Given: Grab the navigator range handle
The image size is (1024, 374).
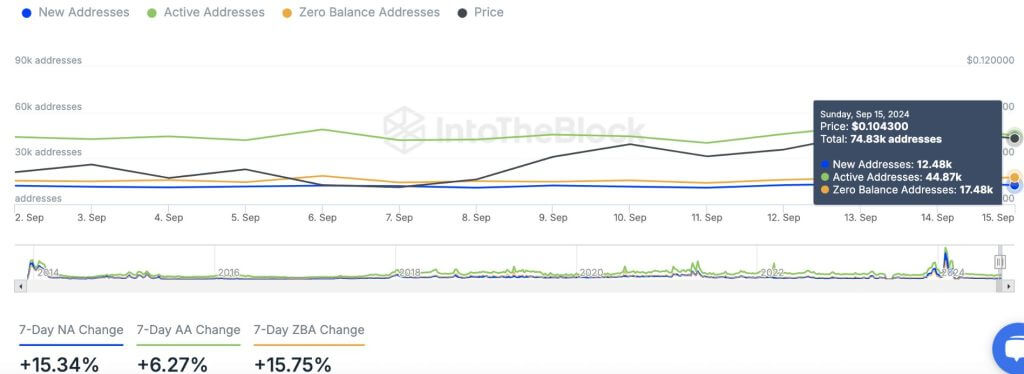Looking at the screenshot, I should [x=999, y=262].
